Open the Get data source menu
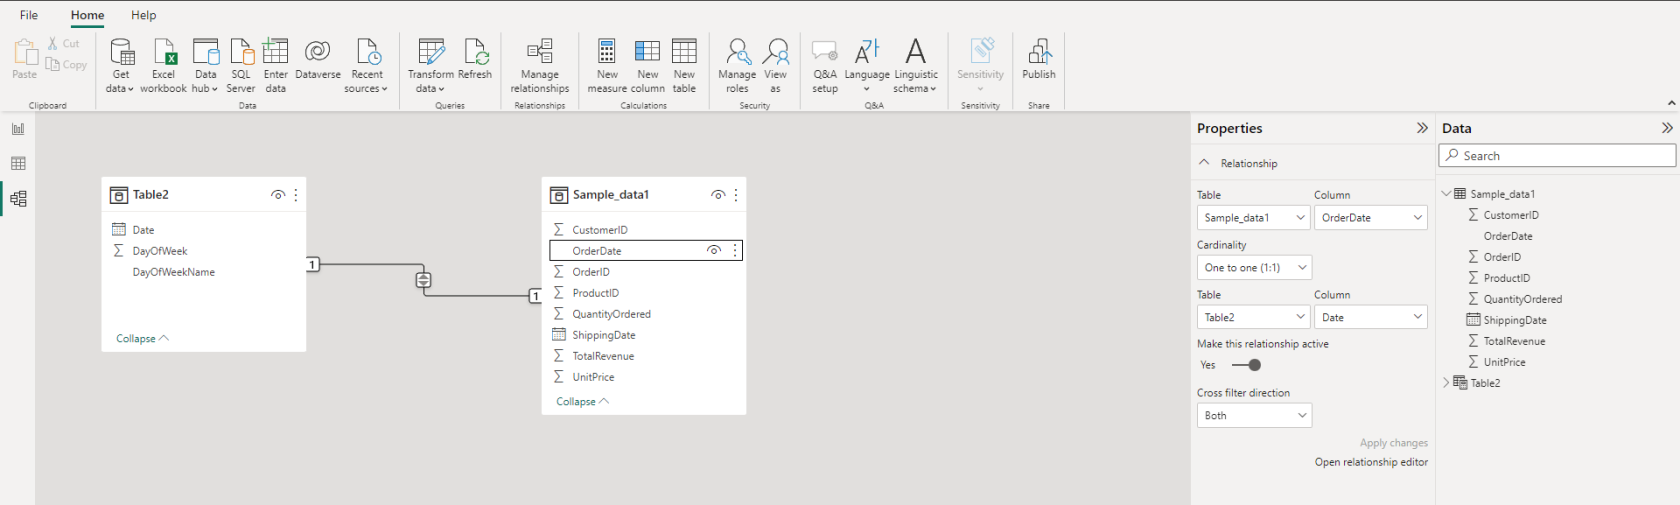 click(121, 65)
